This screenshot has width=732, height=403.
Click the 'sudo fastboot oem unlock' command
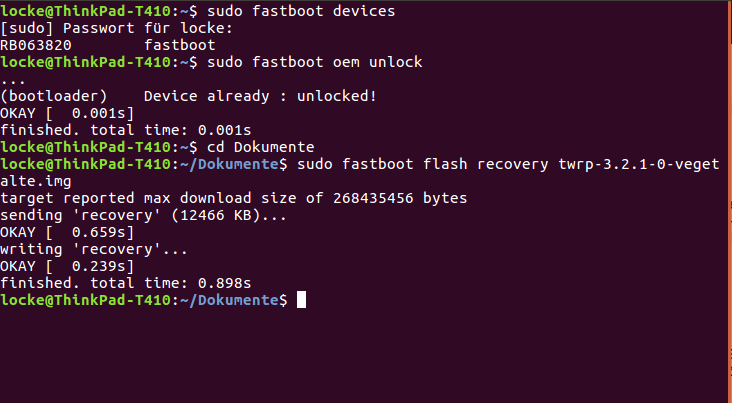point(315,62)
